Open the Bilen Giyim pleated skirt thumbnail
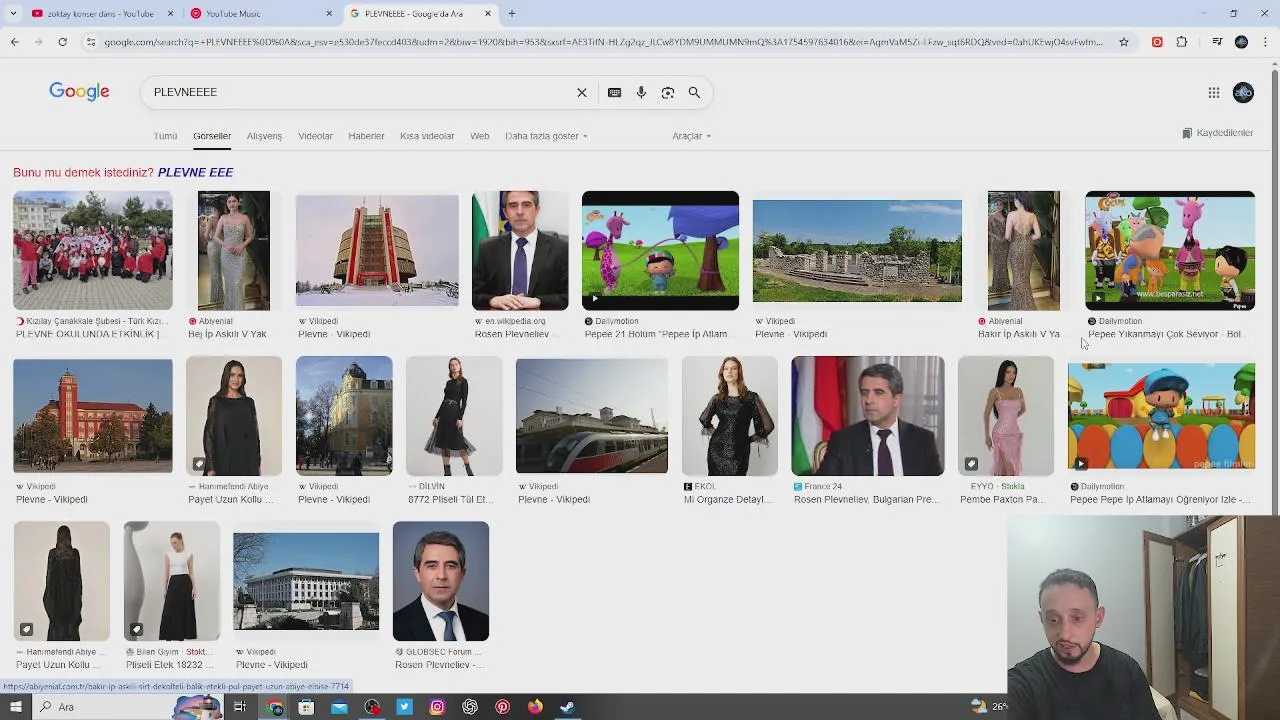This screenshot has height=720, width=1280. coord(172,581)
